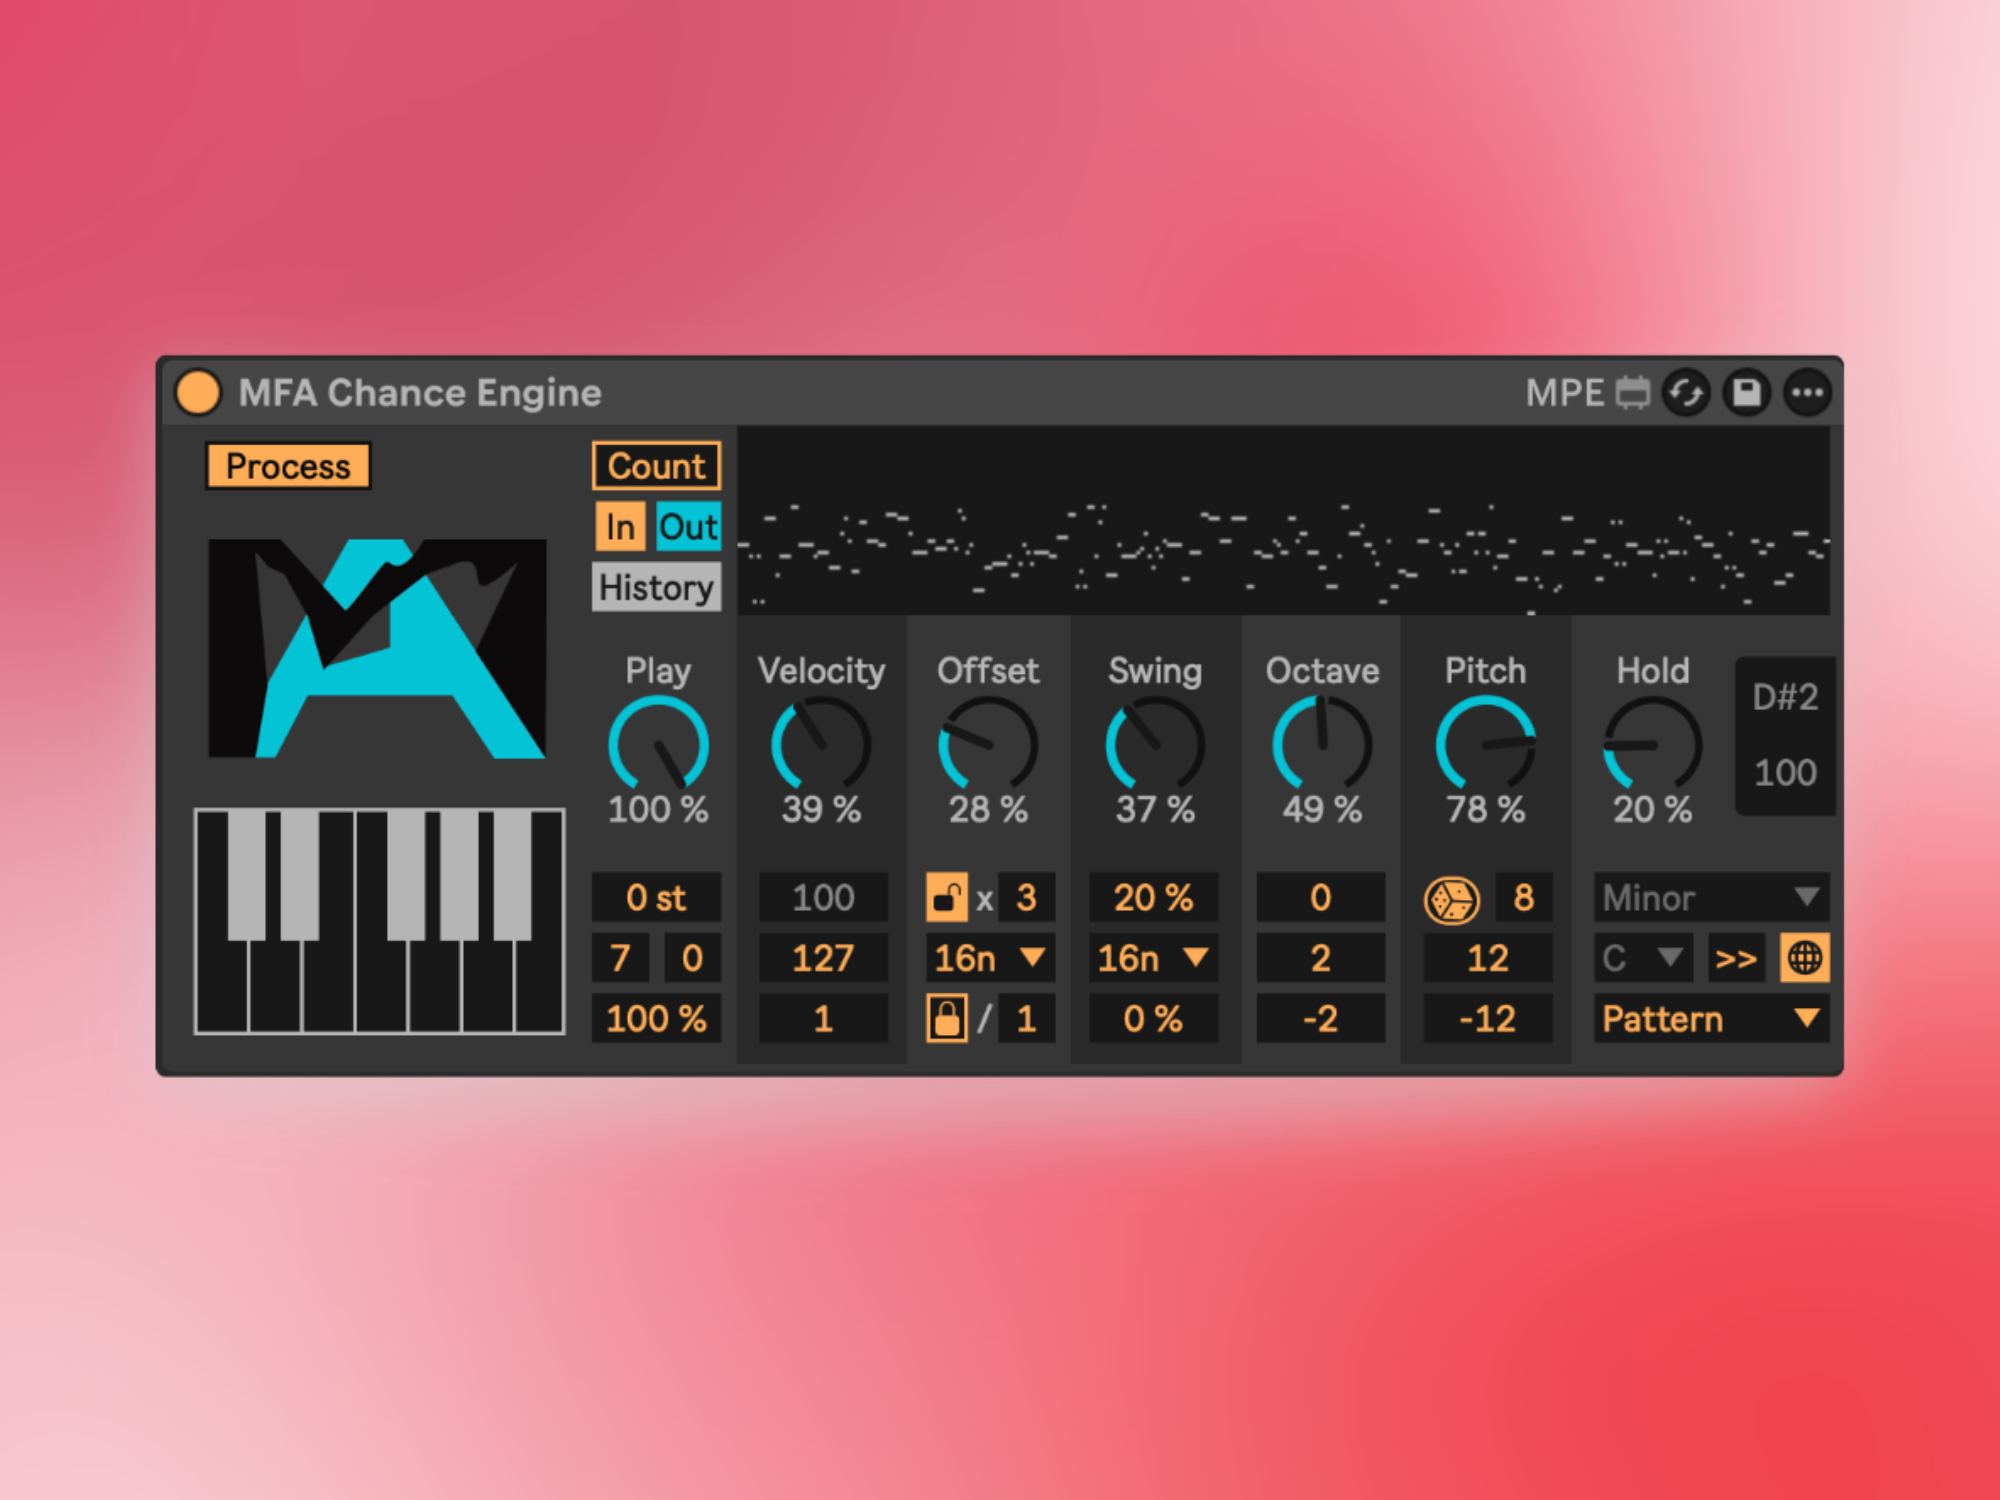This screenshot has height=1500, width=2000.
Task: Open the three-dots options menu icon
Action: 1807,392
